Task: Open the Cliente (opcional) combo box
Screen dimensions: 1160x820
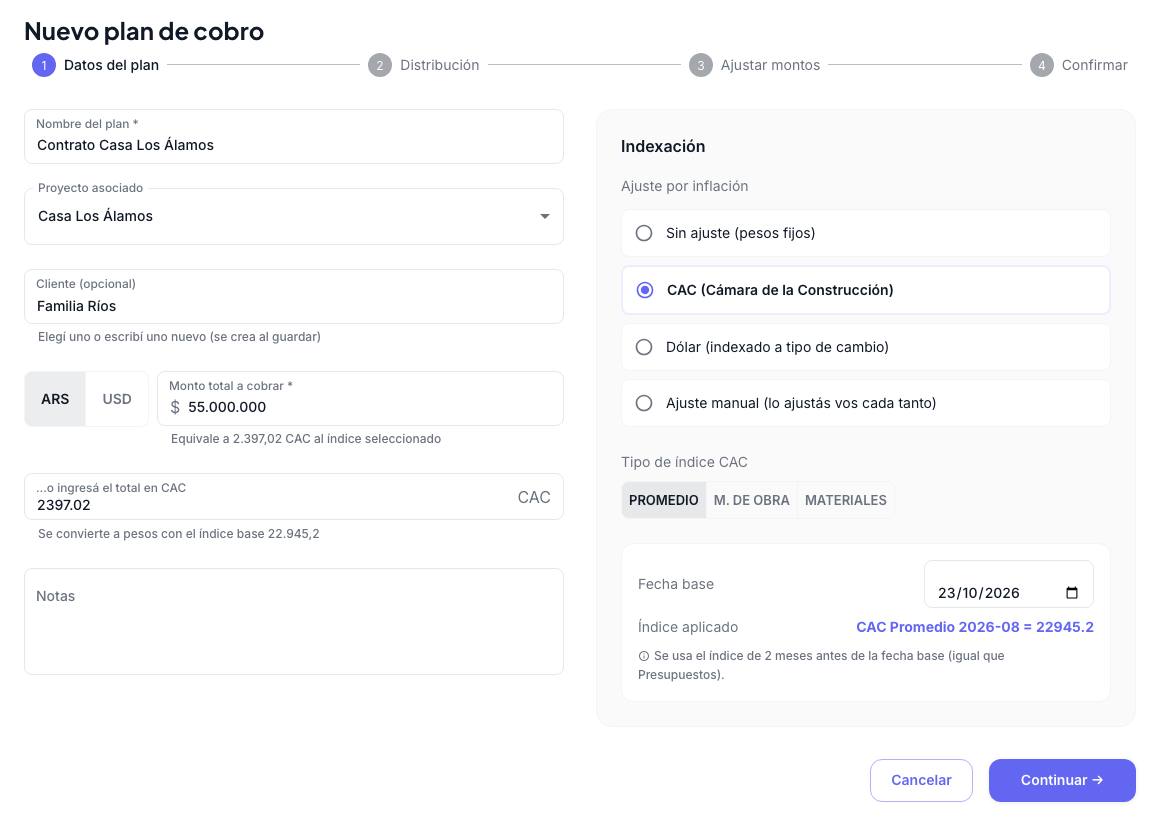Action: click(x=294, y=297)
